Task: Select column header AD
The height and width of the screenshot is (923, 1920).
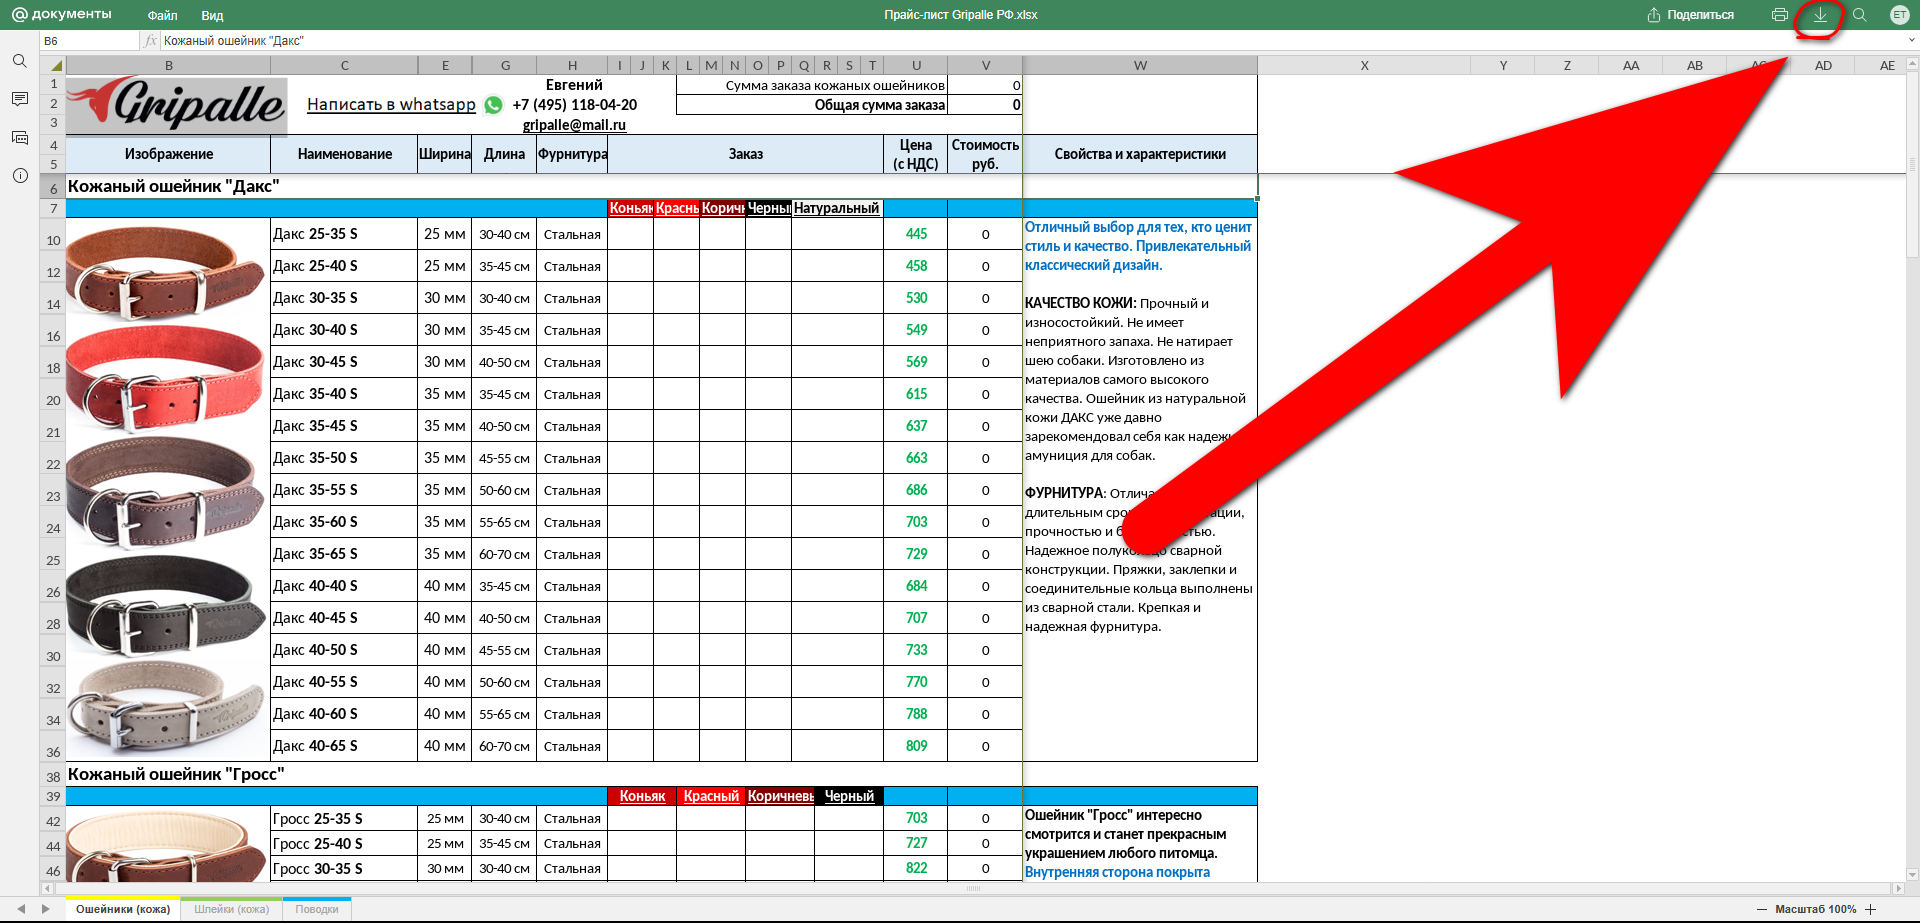Action: (x=1823, y=65)
